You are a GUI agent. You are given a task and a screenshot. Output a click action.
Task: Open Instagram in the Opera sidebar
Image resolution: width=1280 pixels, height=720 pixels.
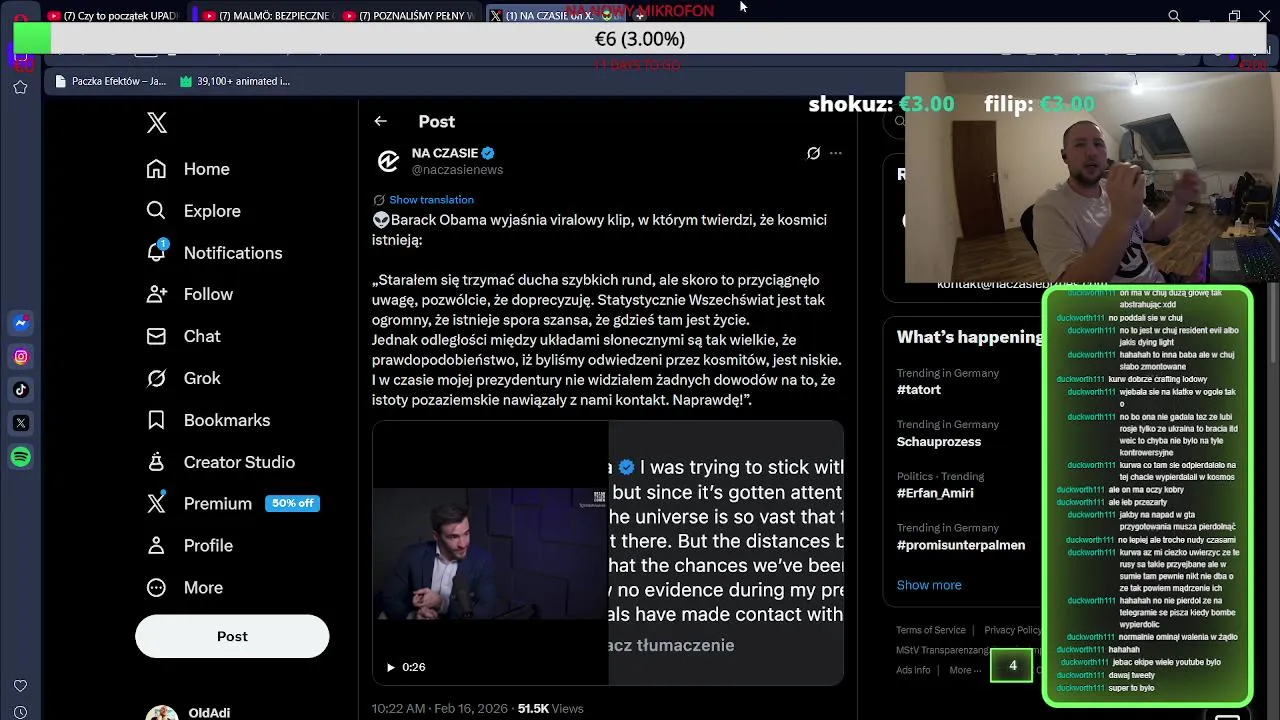click(x=21, y=357)
